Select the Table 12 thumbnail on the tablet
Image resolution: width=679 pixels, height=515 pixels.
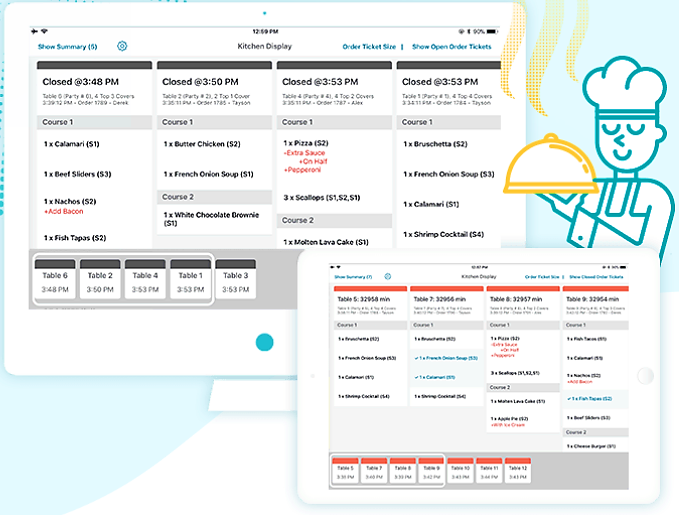[x=517, y=472]
